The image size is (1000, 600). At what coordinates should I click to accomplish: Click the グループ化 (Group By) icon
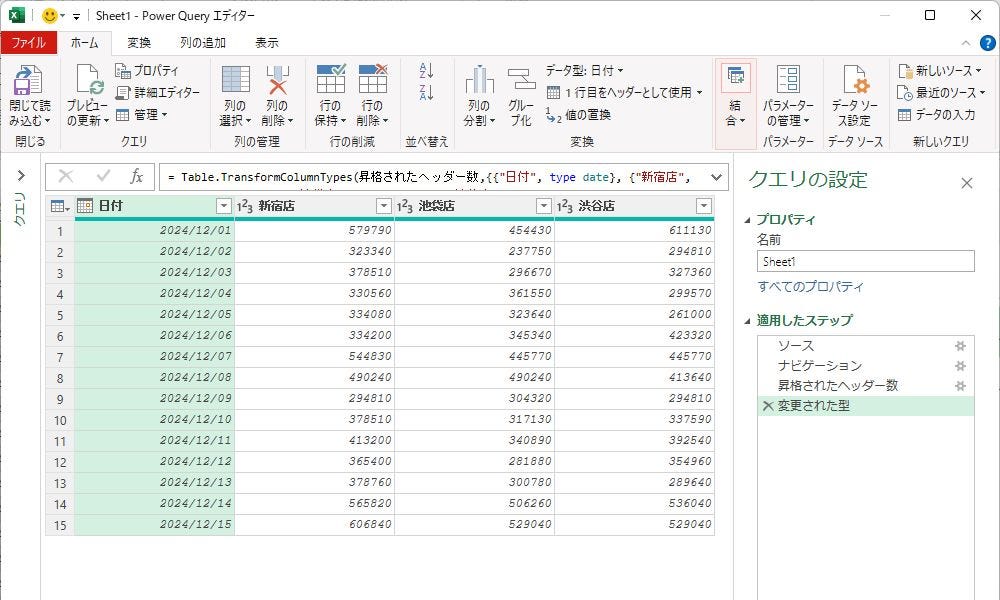click(x=521, y=80)
